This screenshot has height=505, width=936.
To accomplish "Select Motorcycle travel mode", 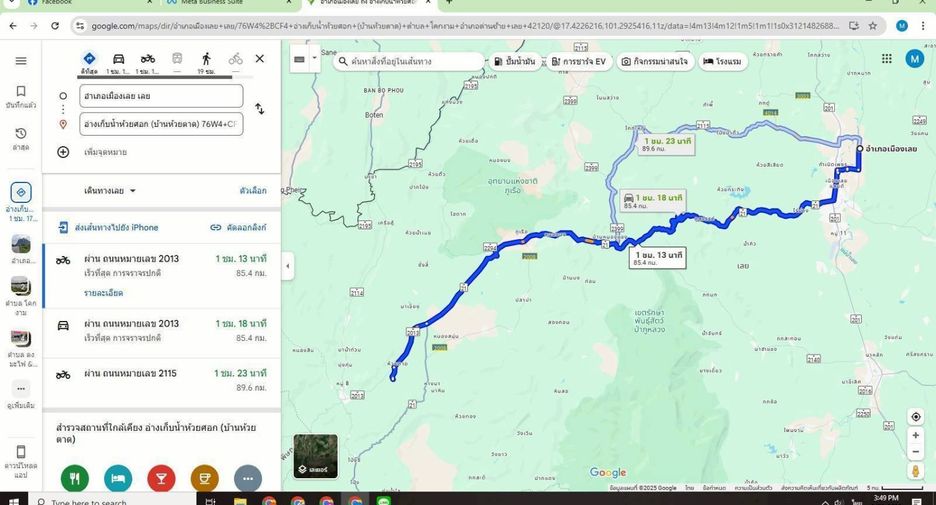I will tap(147, 61).
